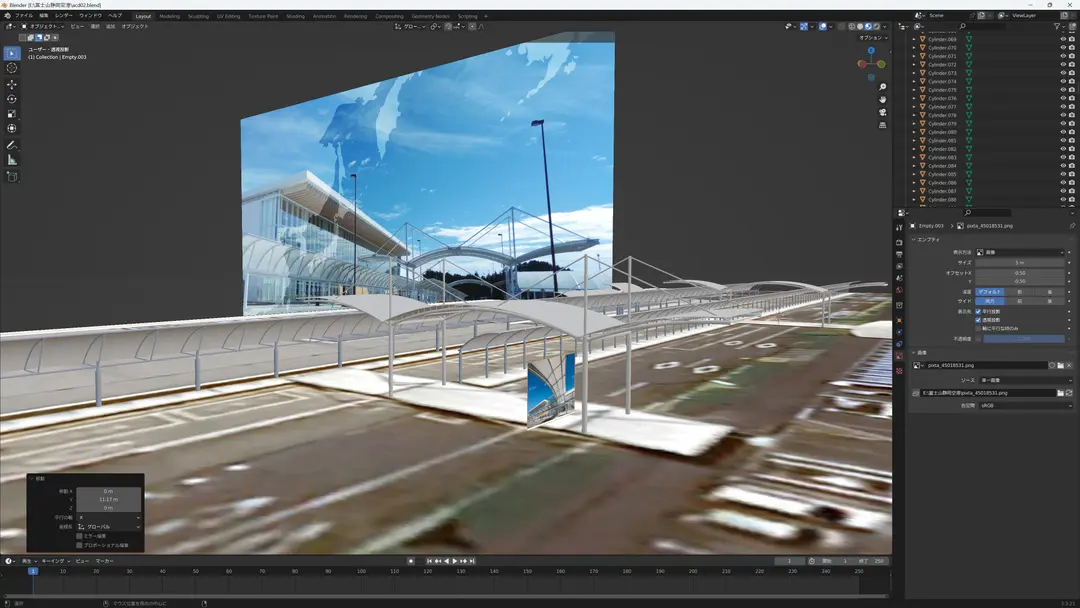Select the Transform tool
Screen dimensions: 1080x608
click(x=12, y=128)
